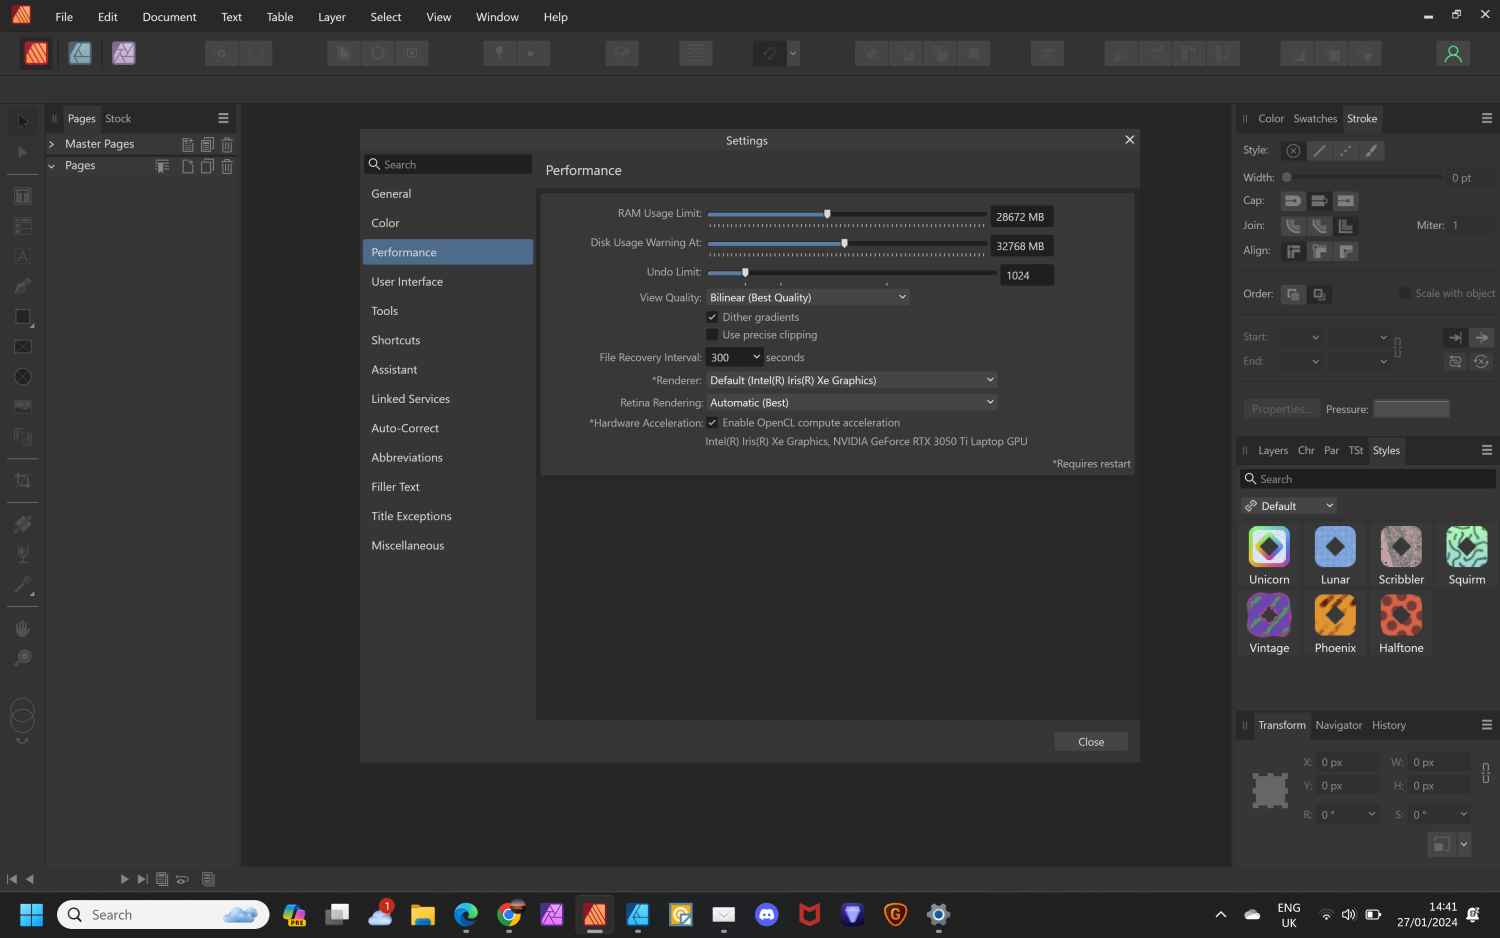Image resolution: width=1500 pixels, height=938 pixels.
Task: Select the Move tool
Action: click(22, 120)
